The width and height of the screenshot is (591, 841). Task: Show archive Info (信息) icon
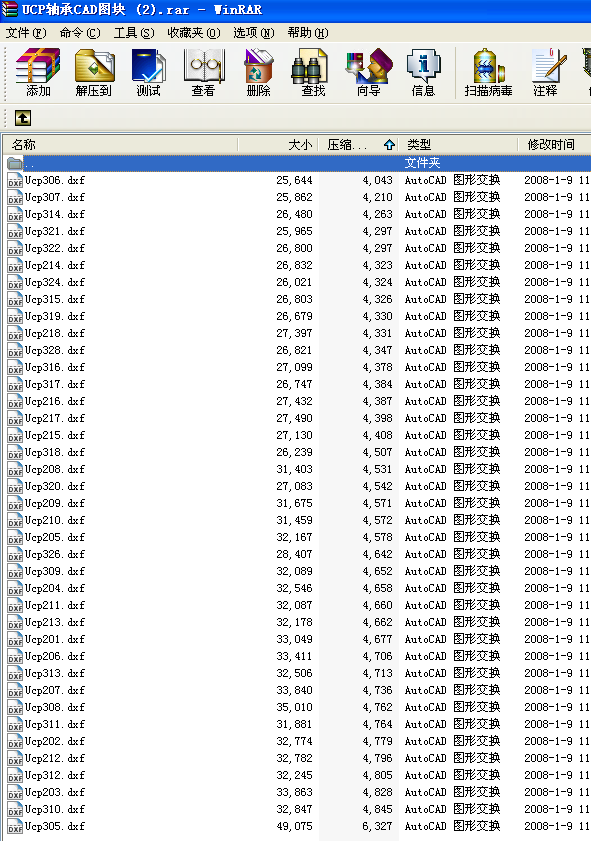(x=423, y=72)
